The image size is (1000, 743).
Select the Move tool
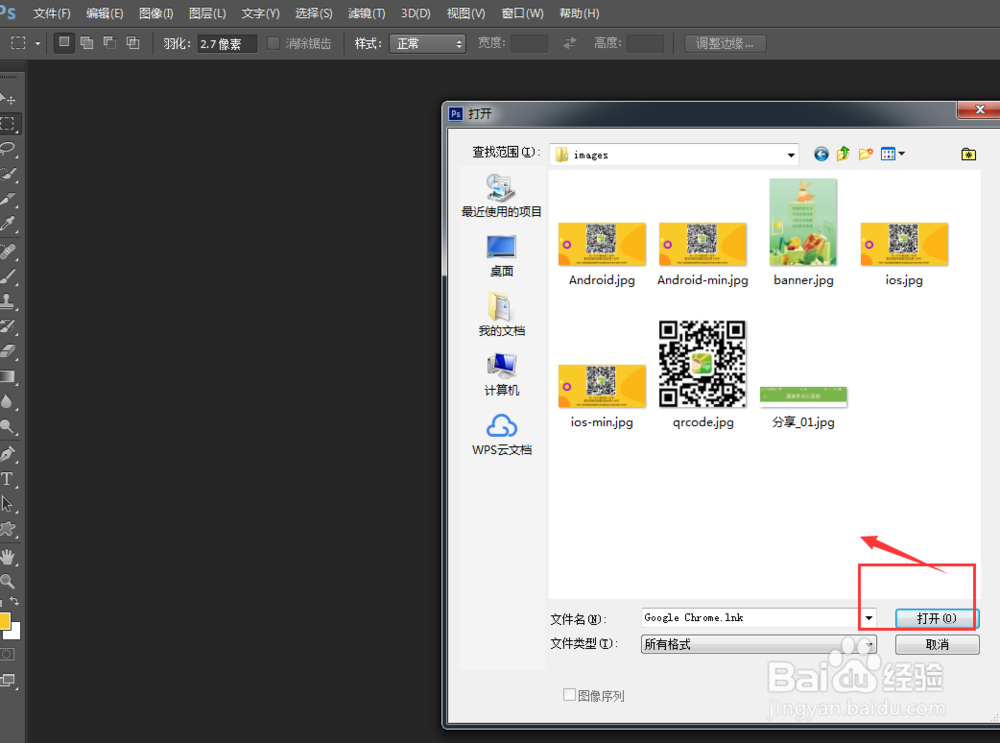point(11,97)
